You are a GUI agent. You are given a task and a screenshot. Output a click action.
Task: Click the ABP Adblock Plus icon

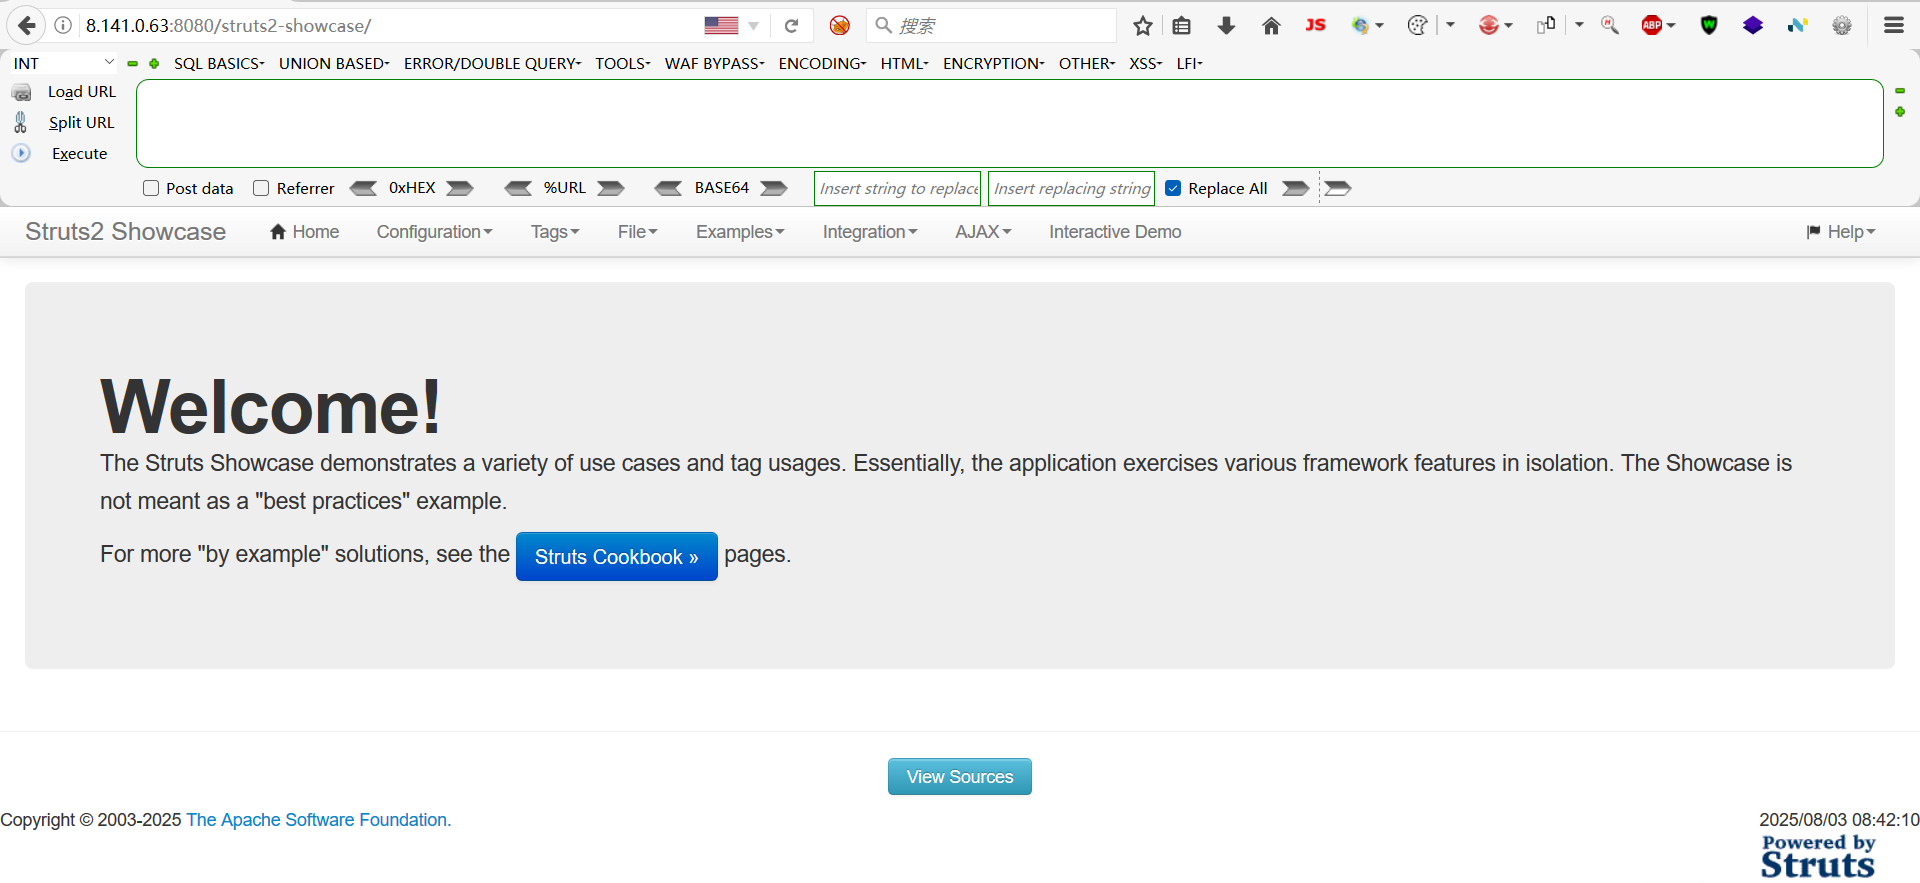tap(1652, 26)
